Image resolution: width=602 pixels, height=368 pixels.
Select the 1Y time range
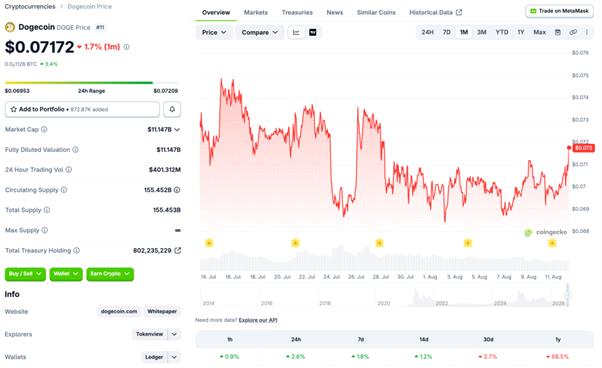click(x=521, y=33)
